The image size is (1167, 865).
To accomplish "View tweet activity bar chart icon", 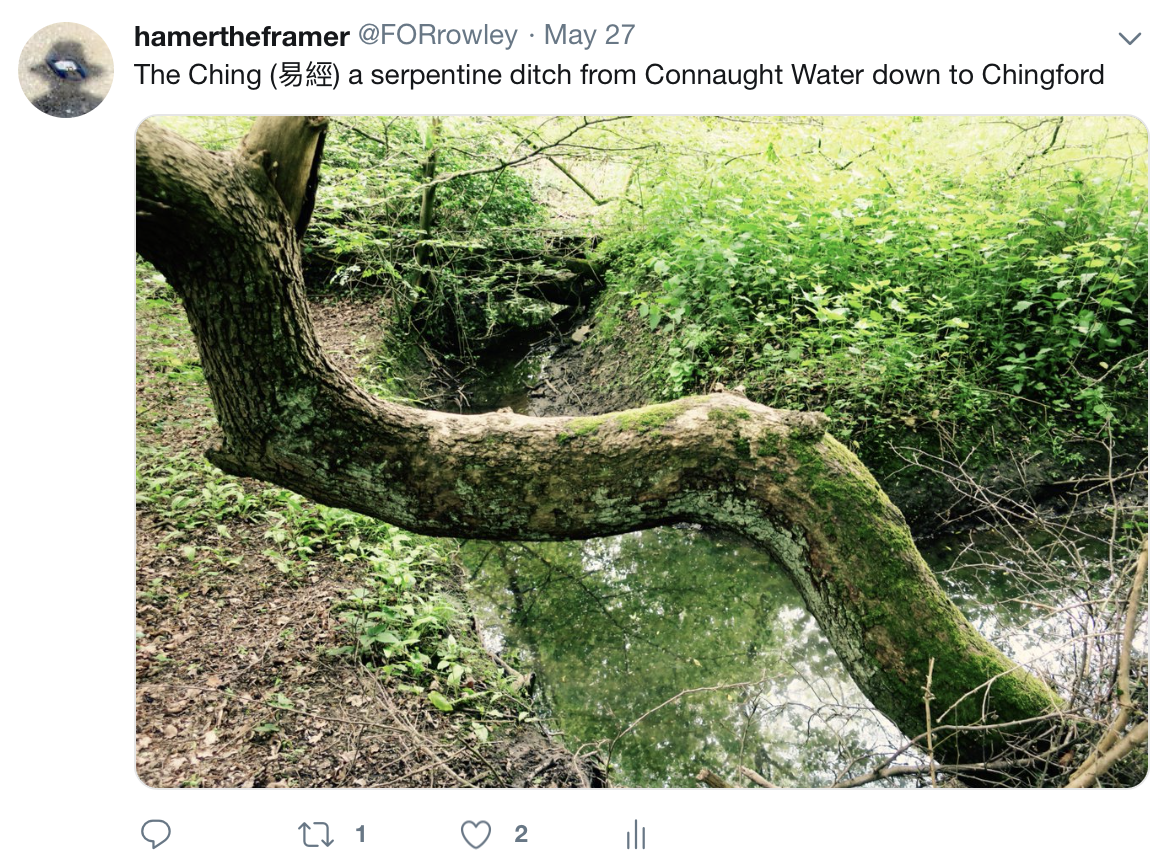I will click(636, 834).
